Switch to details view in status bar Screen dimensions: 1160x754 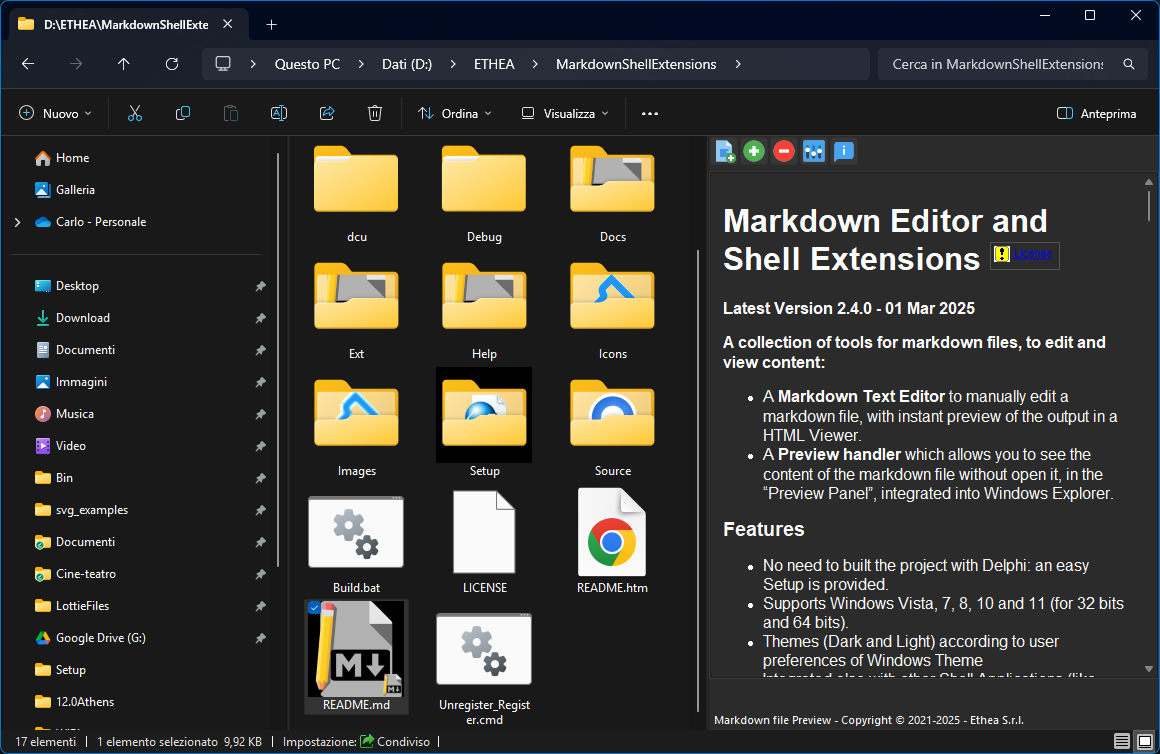[x=1122, y=741]
